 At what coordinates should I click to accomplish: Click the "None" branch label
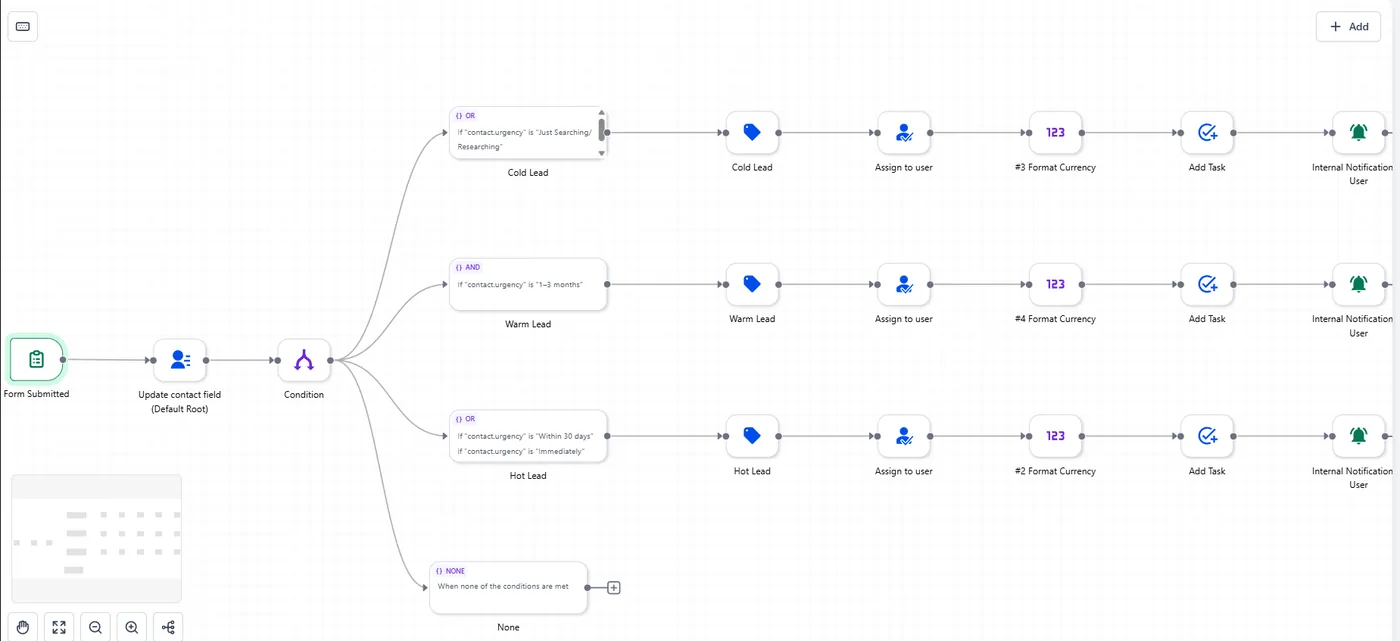(508, 627)
